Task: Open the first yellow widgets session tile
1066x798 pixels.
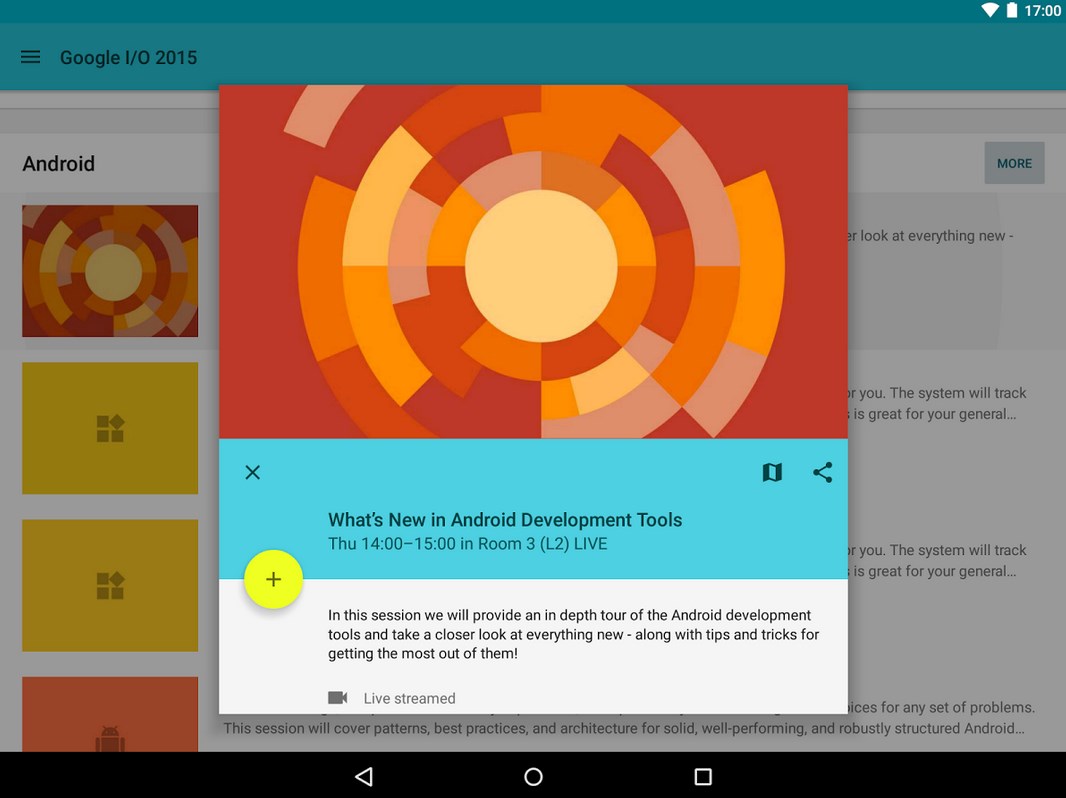Action: pos(110,428)
